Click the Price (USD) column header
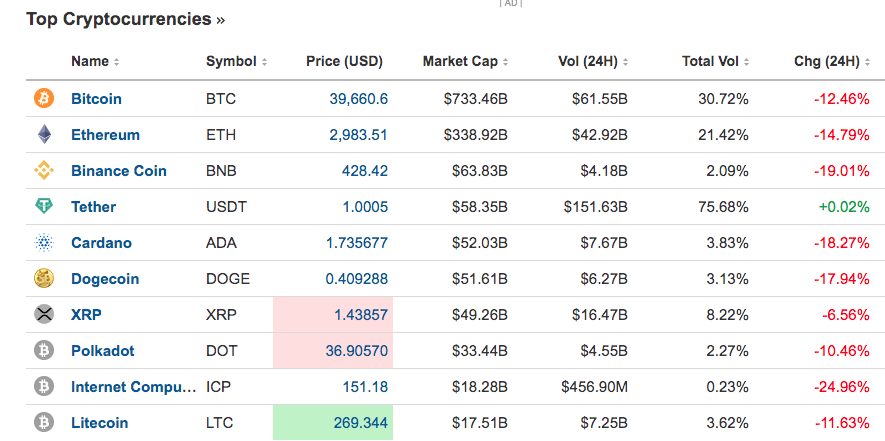Screen dimensions: 885x441 coord(344,62)
